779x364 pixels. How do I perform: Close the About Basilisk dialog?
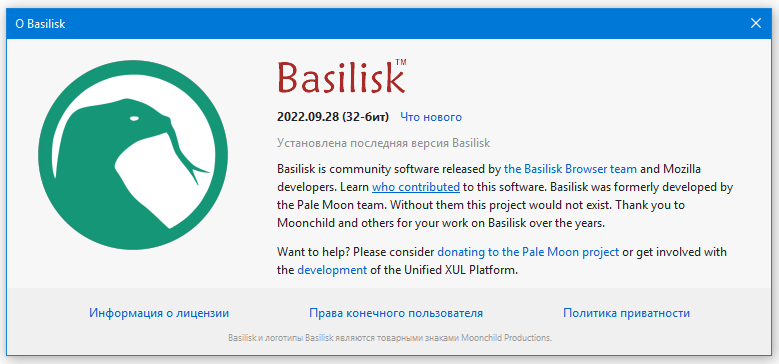click(x=756, y=23)
